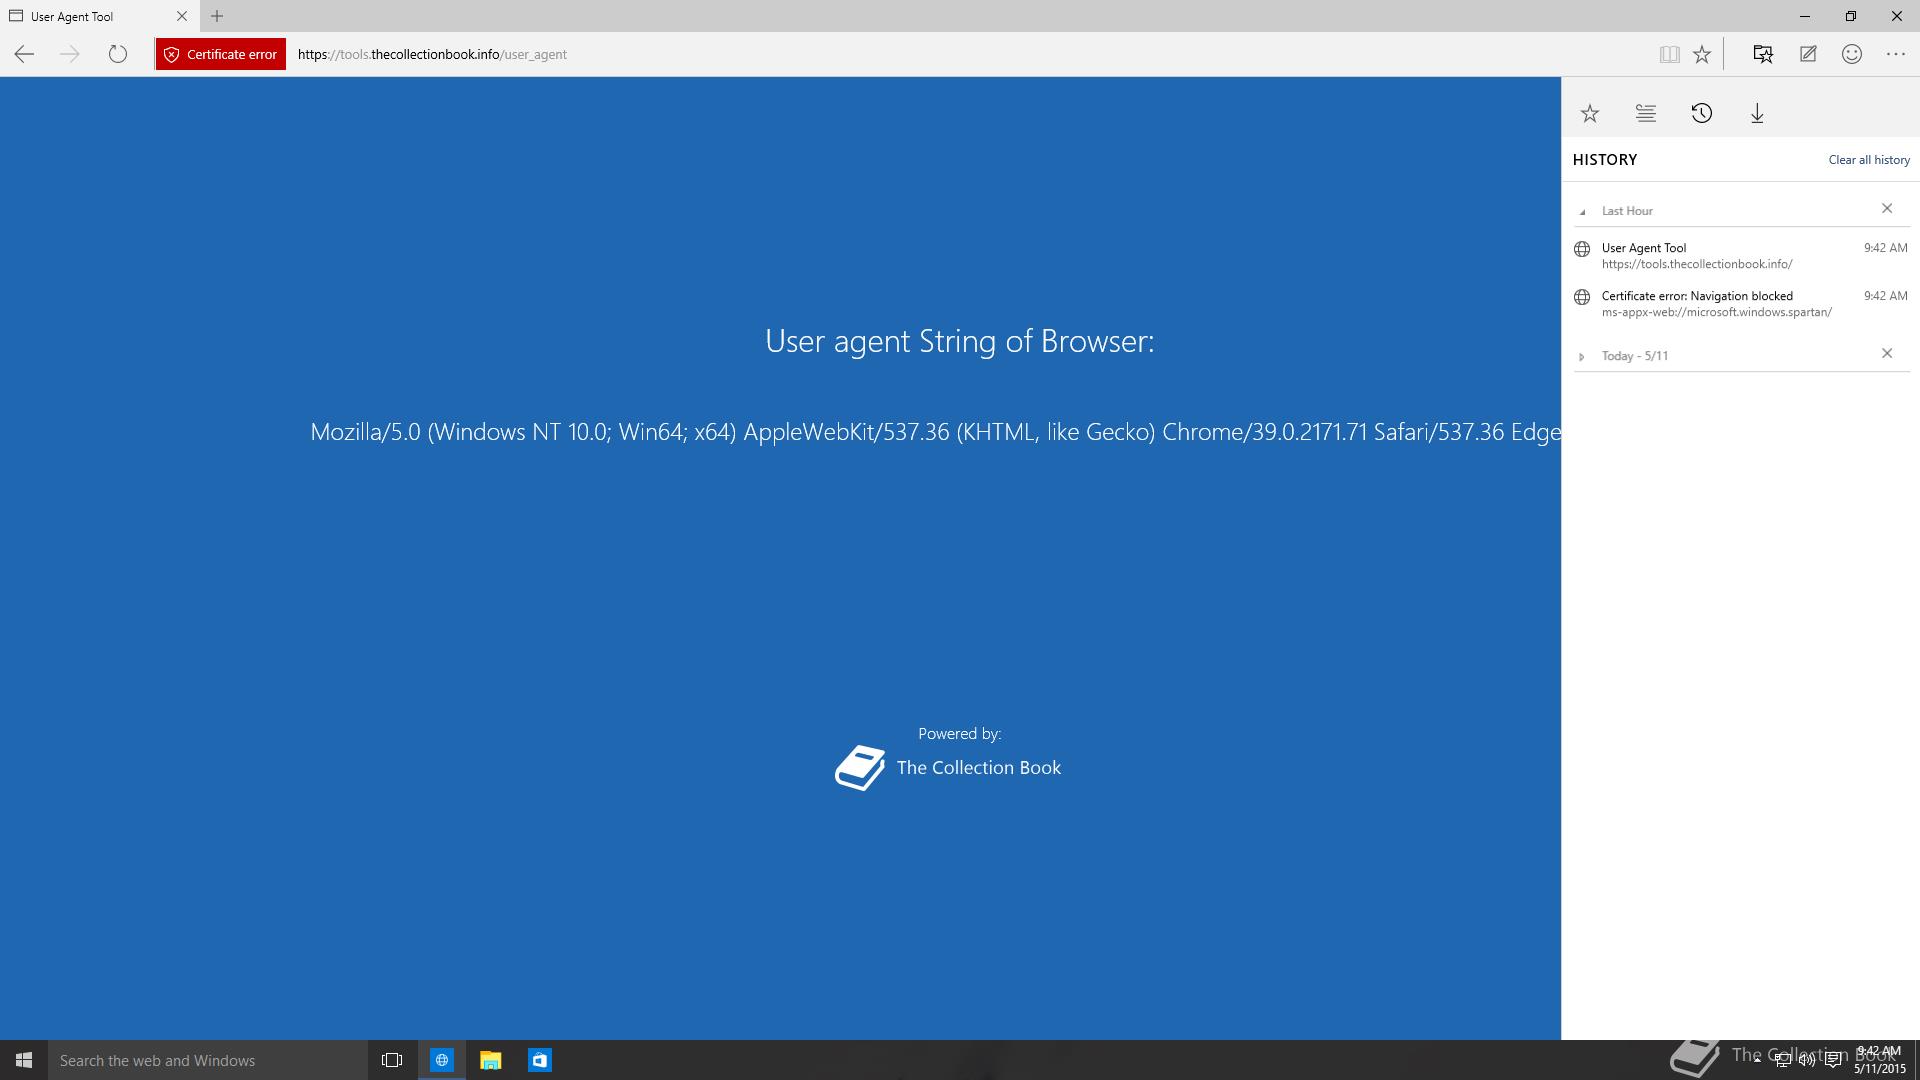Expand the Today - 5/11 history group
The image size is (1920, 1080).
pos(1582,356)
